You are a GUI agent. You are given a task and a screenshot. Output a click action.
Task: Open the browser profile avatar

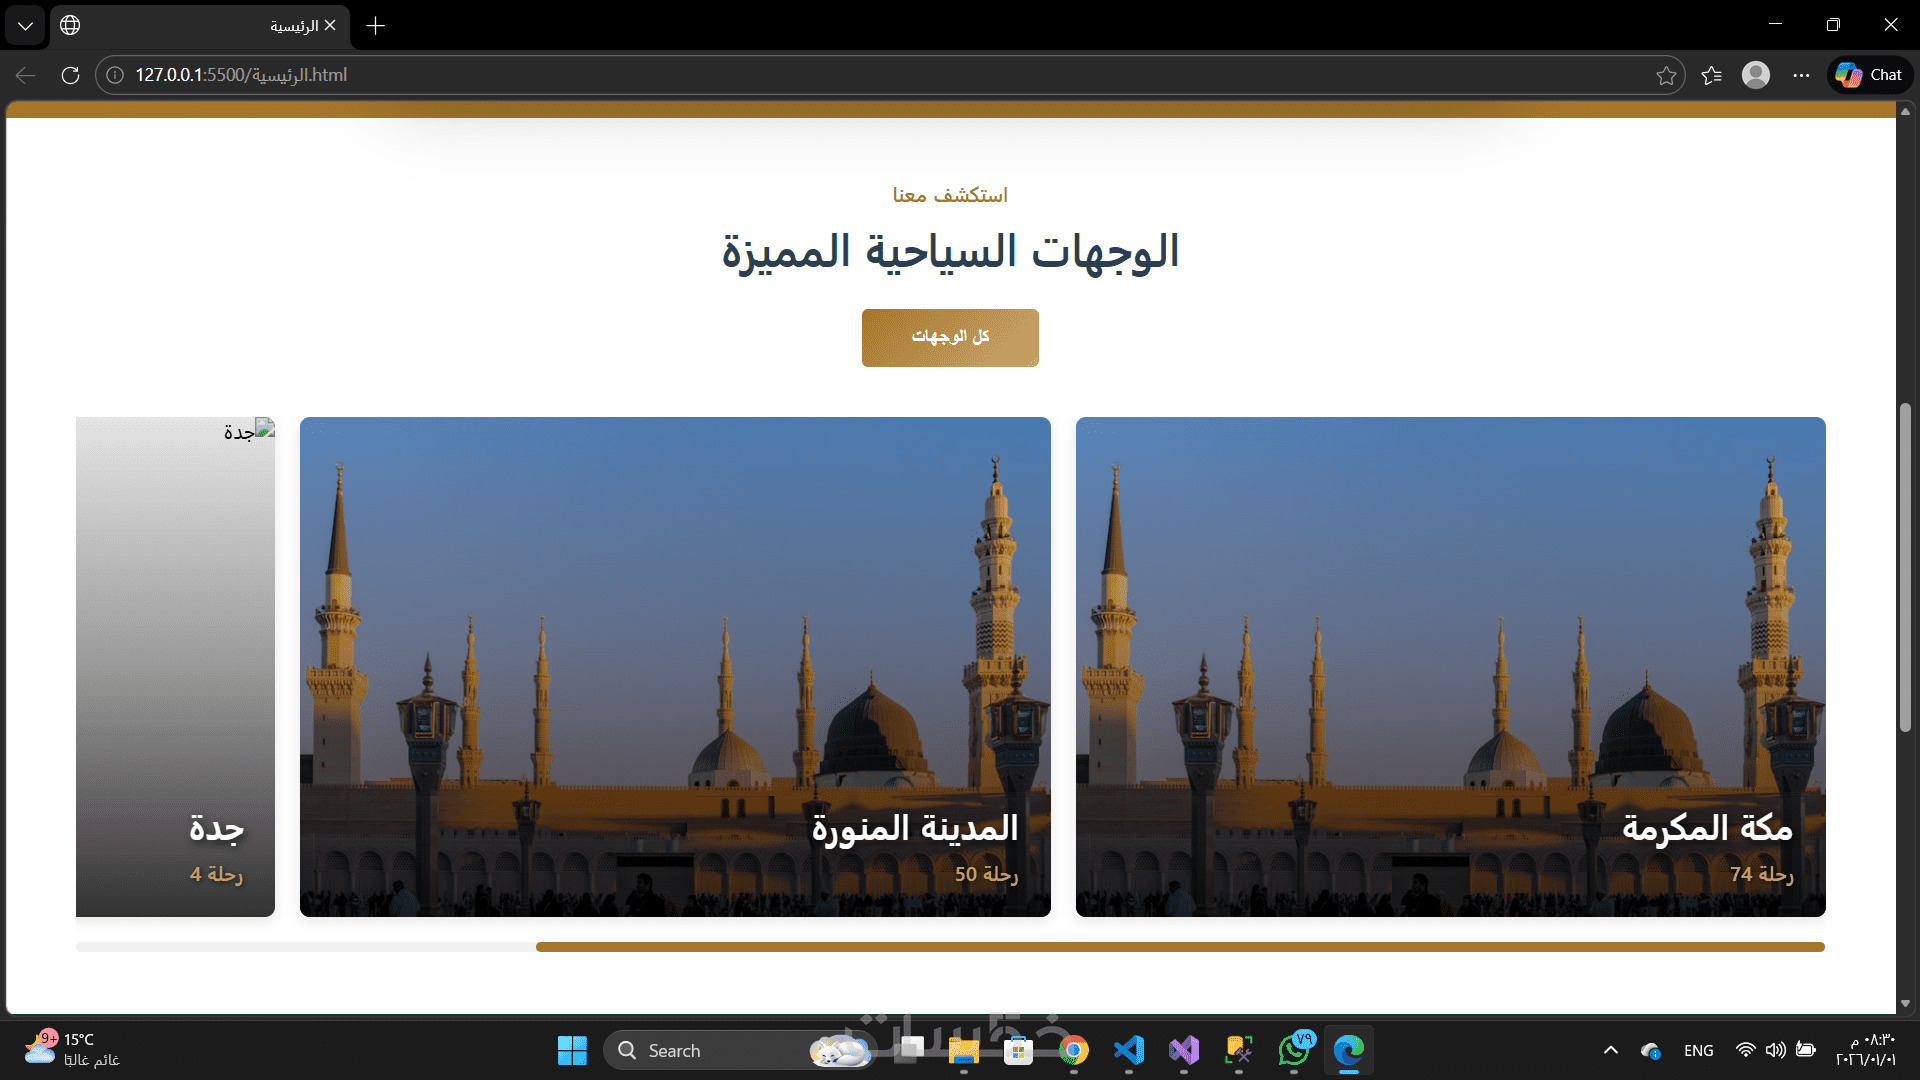pyautogui.click(x=1755, y=75)
